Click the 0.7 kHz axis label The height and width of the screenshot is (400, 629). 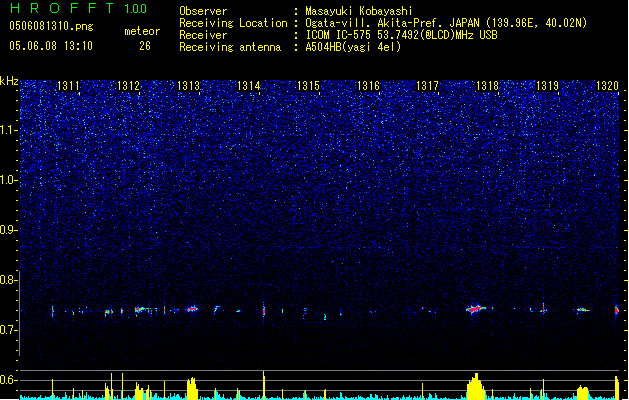click(x=9, y=330)
